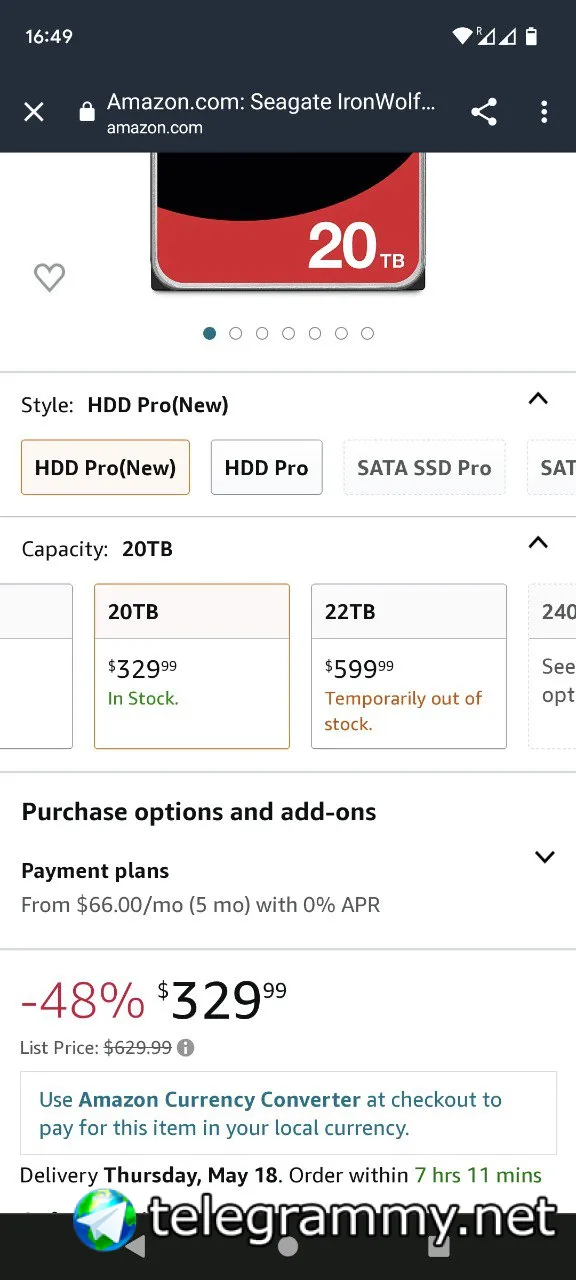Collapse the Capacity section chevron
The image size is (576, 1280).
(538, 543)
